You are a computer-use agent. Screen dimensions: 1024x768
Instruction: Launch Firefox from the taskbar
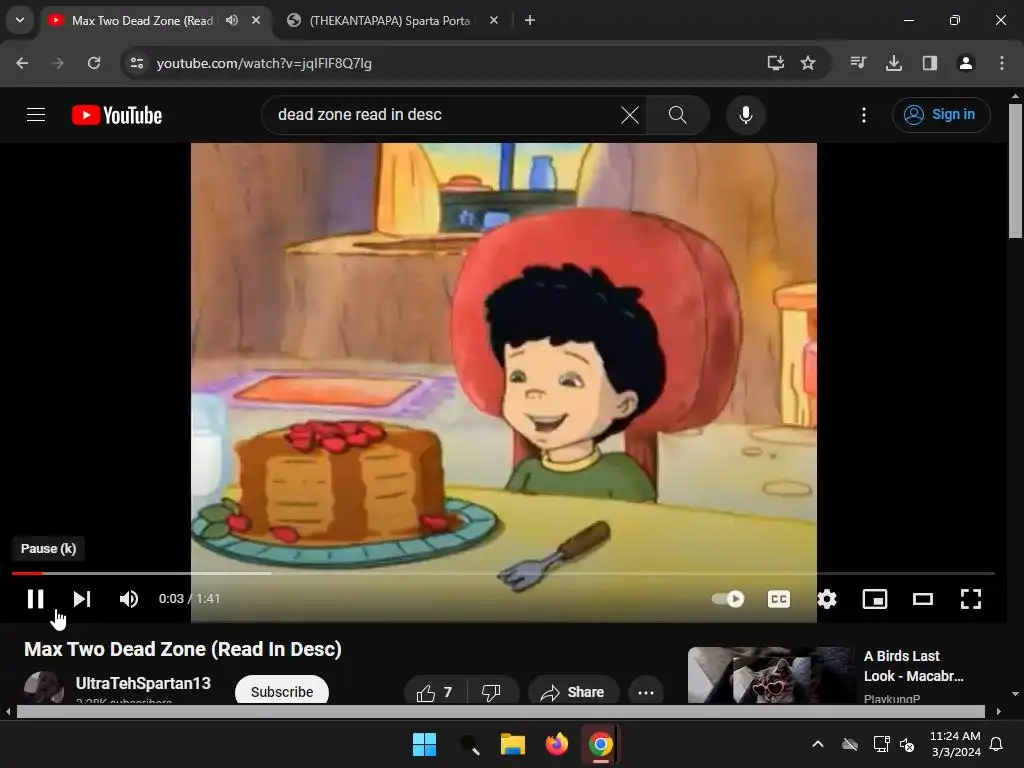coord(556,744)
